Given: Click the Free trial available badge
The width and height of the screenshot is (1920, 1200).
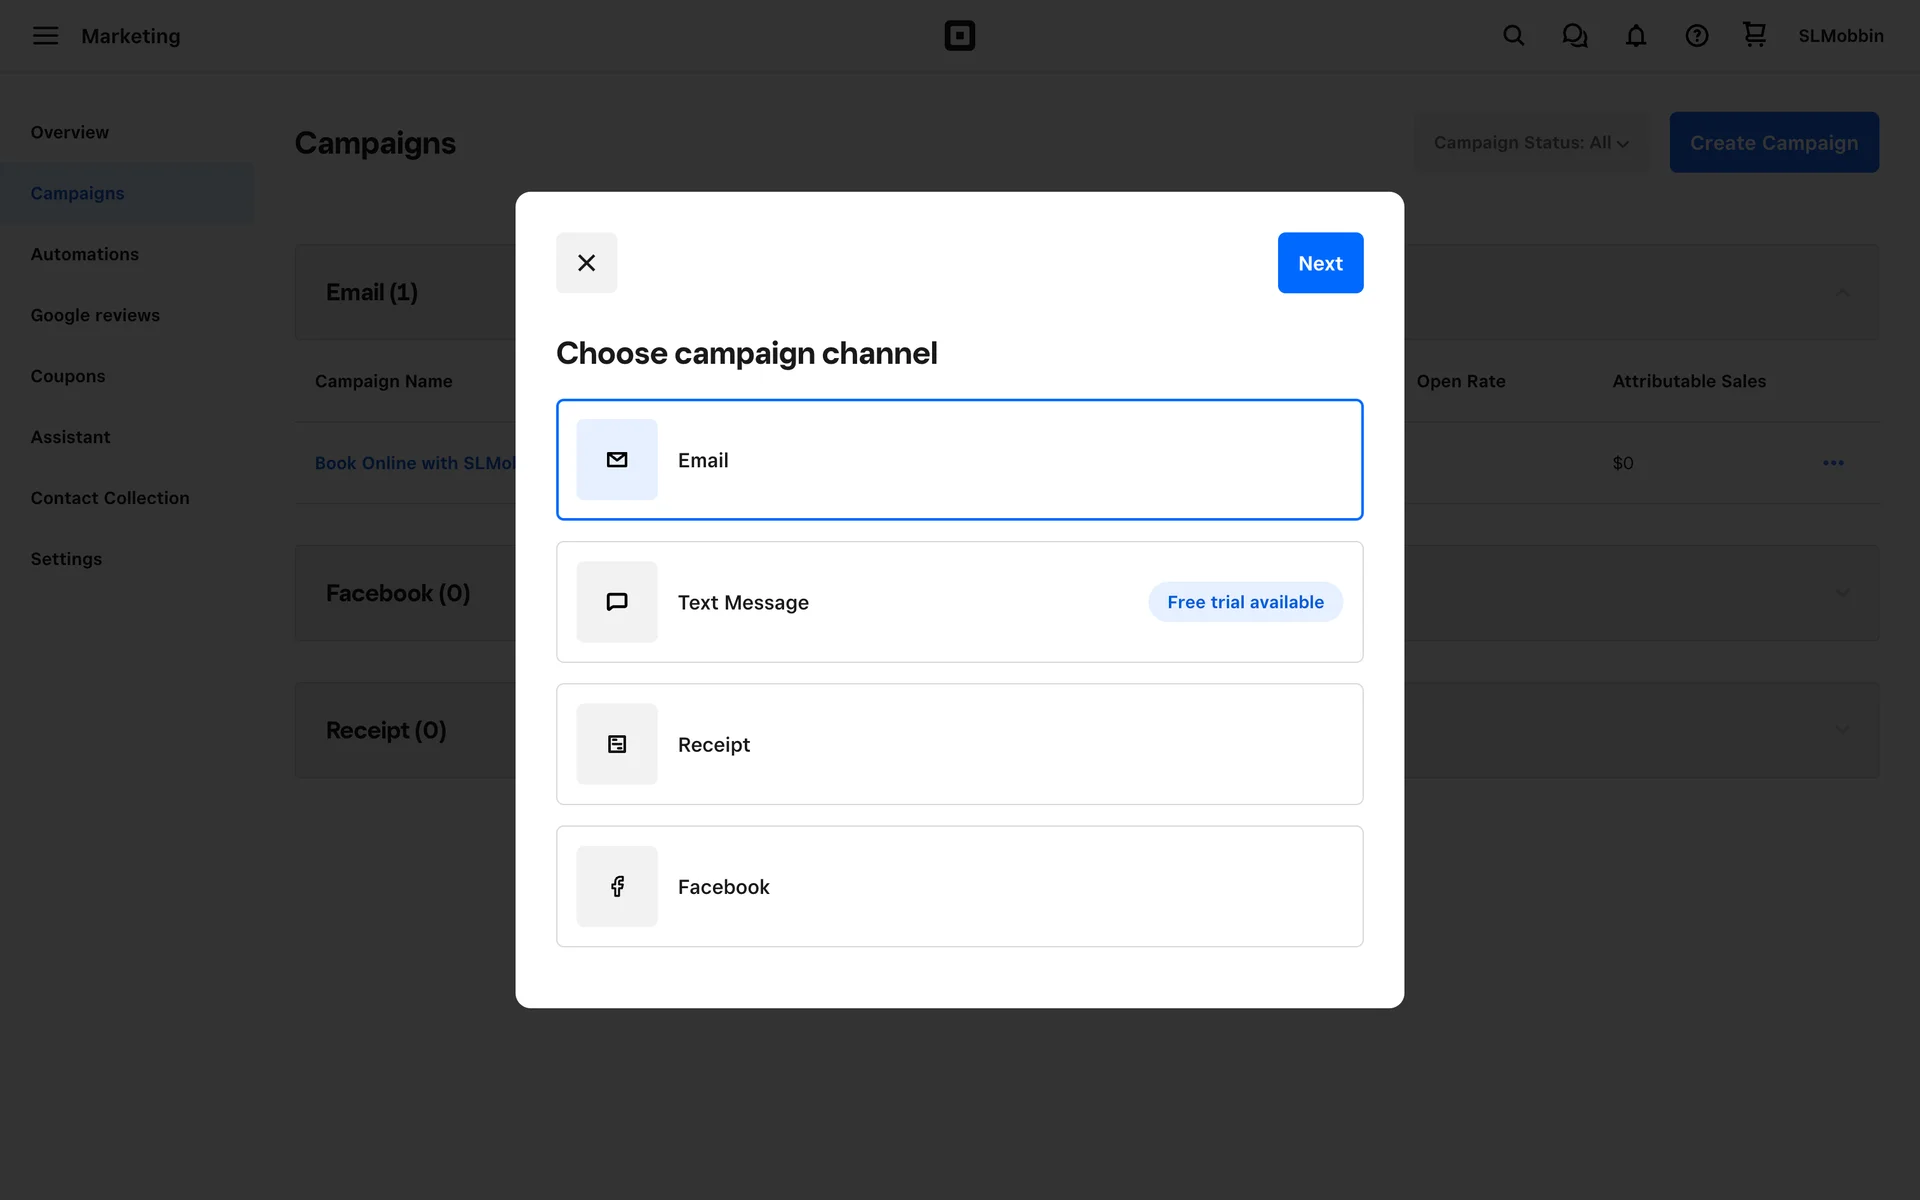Looking at the screenshot, I should point(1245,602).
